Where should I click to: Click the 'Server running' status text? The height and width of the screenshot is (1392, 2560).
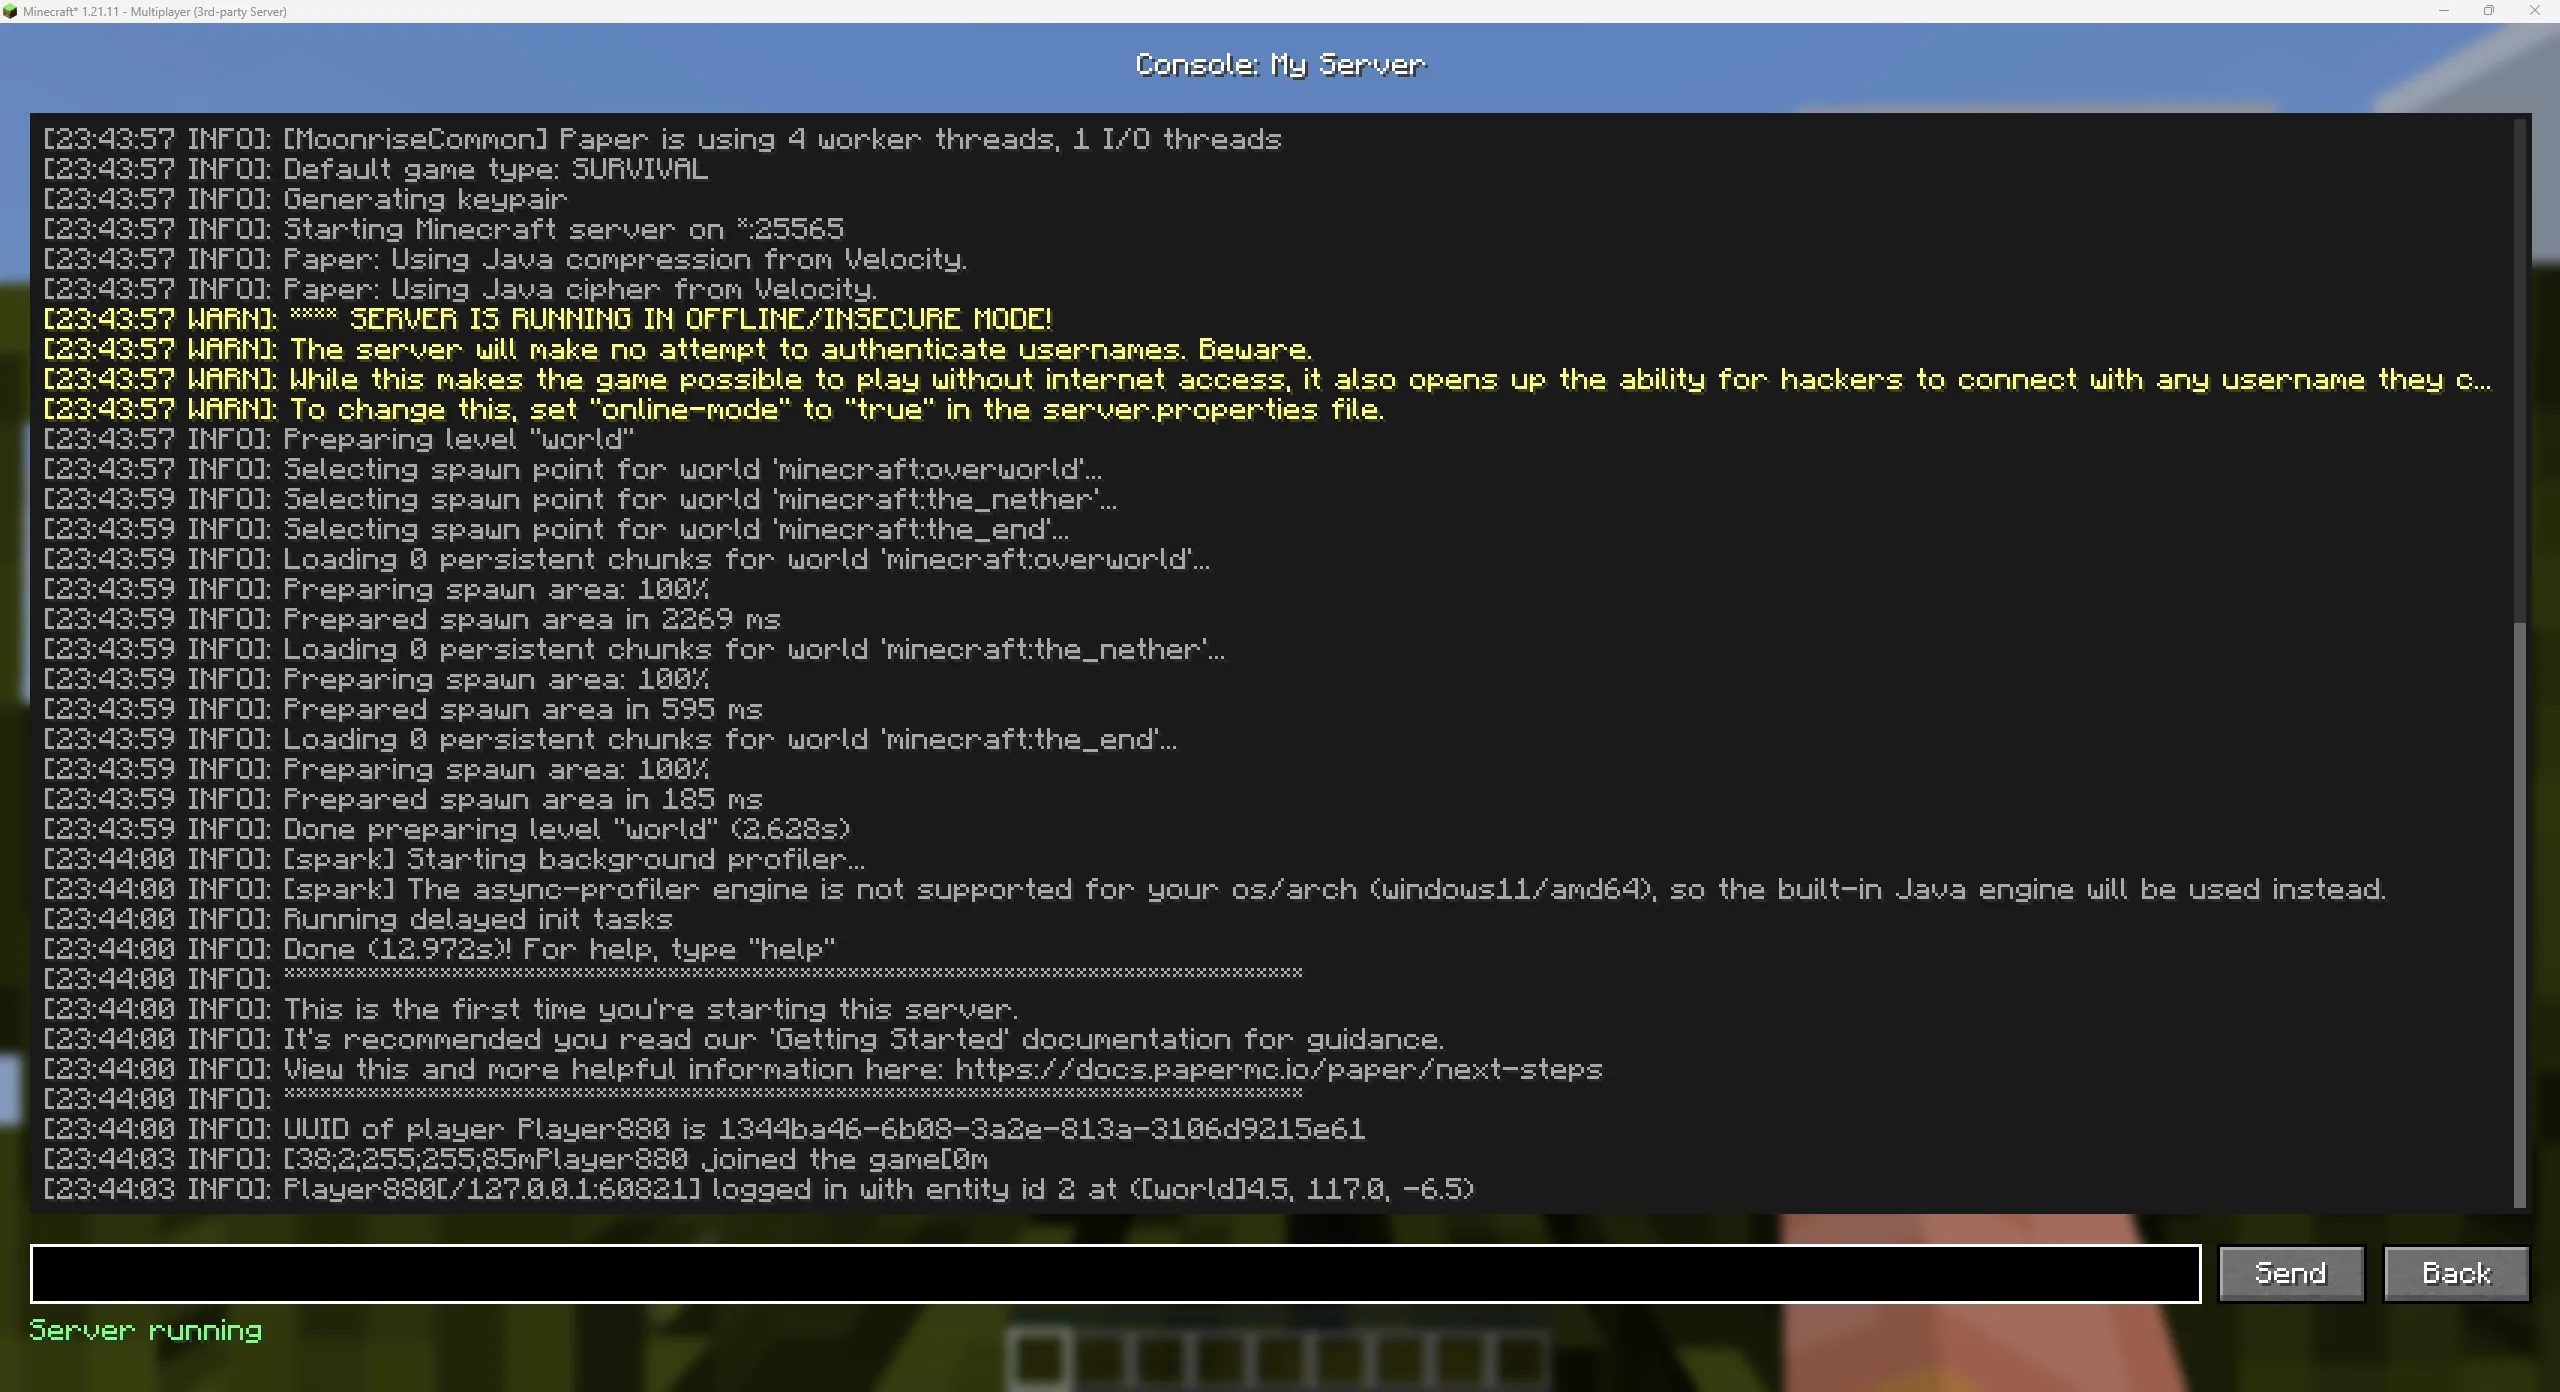tap(146, 1330)
